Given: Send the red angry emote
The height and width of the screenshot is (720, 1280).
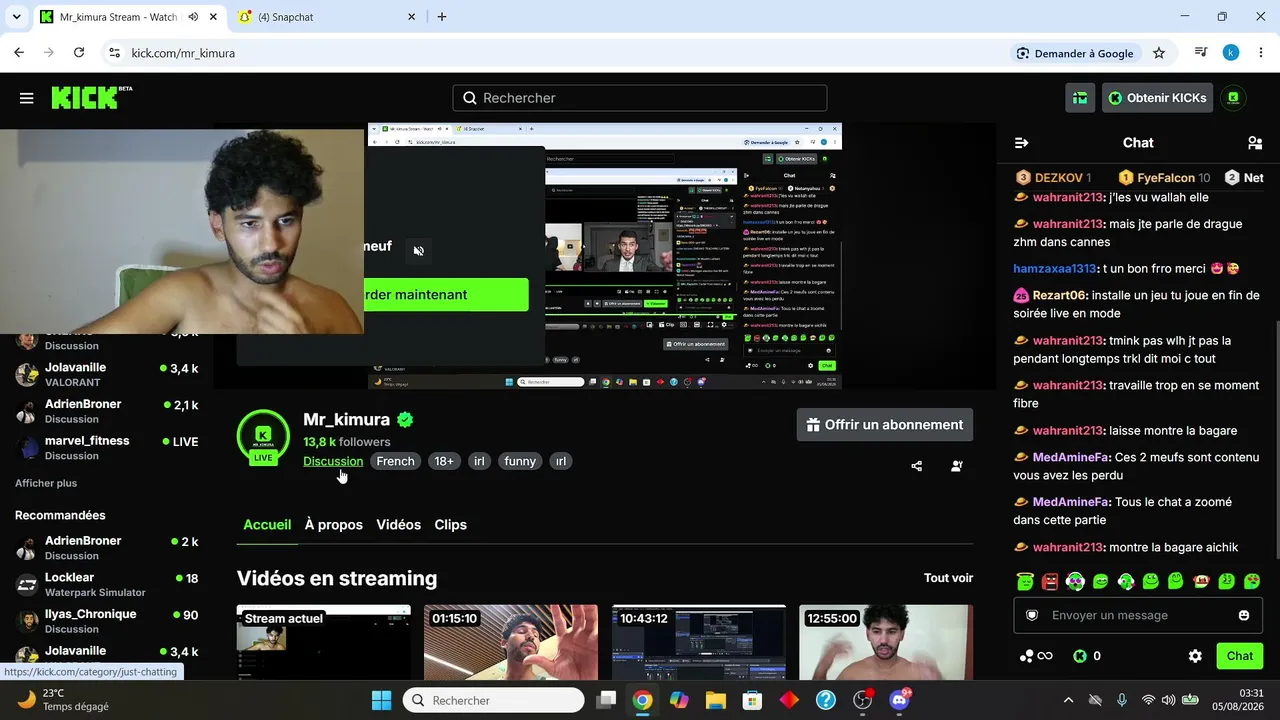Looking at the screenshot, I should 1050,581.
